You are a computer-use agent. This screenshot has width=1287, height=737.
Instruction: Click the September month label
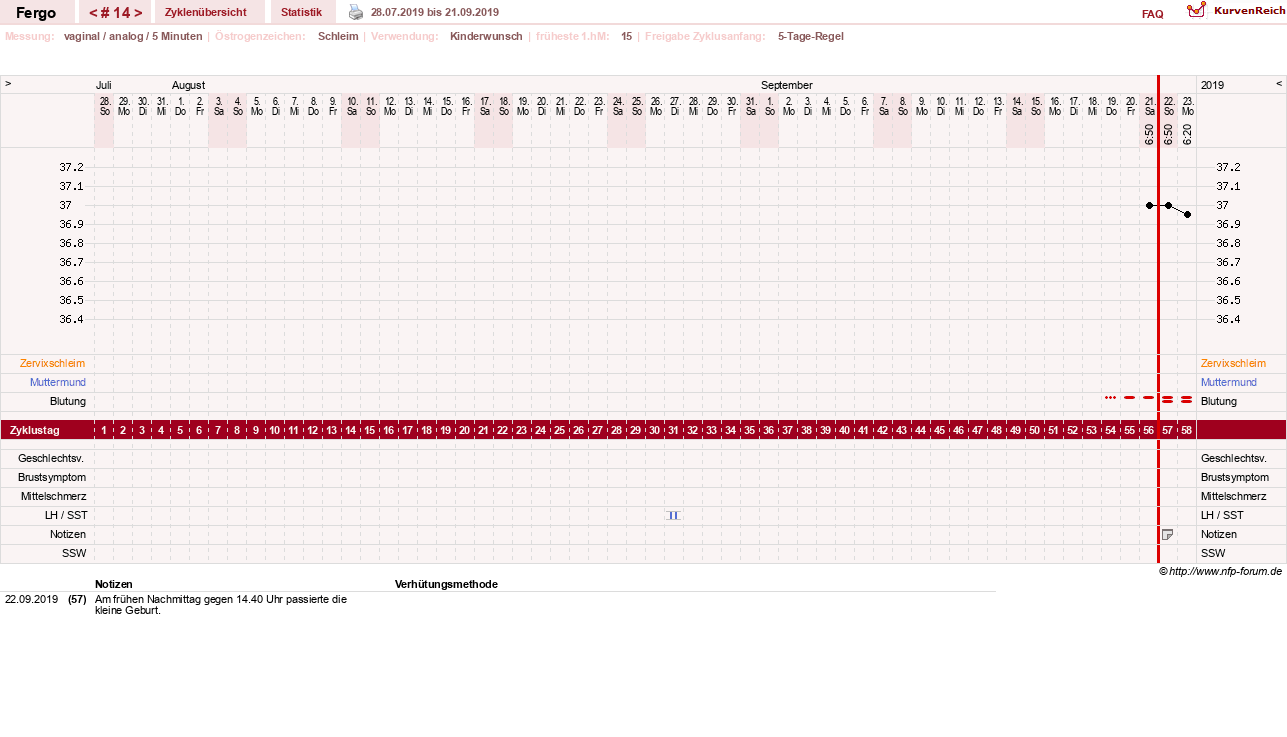[x=787, y=85]
